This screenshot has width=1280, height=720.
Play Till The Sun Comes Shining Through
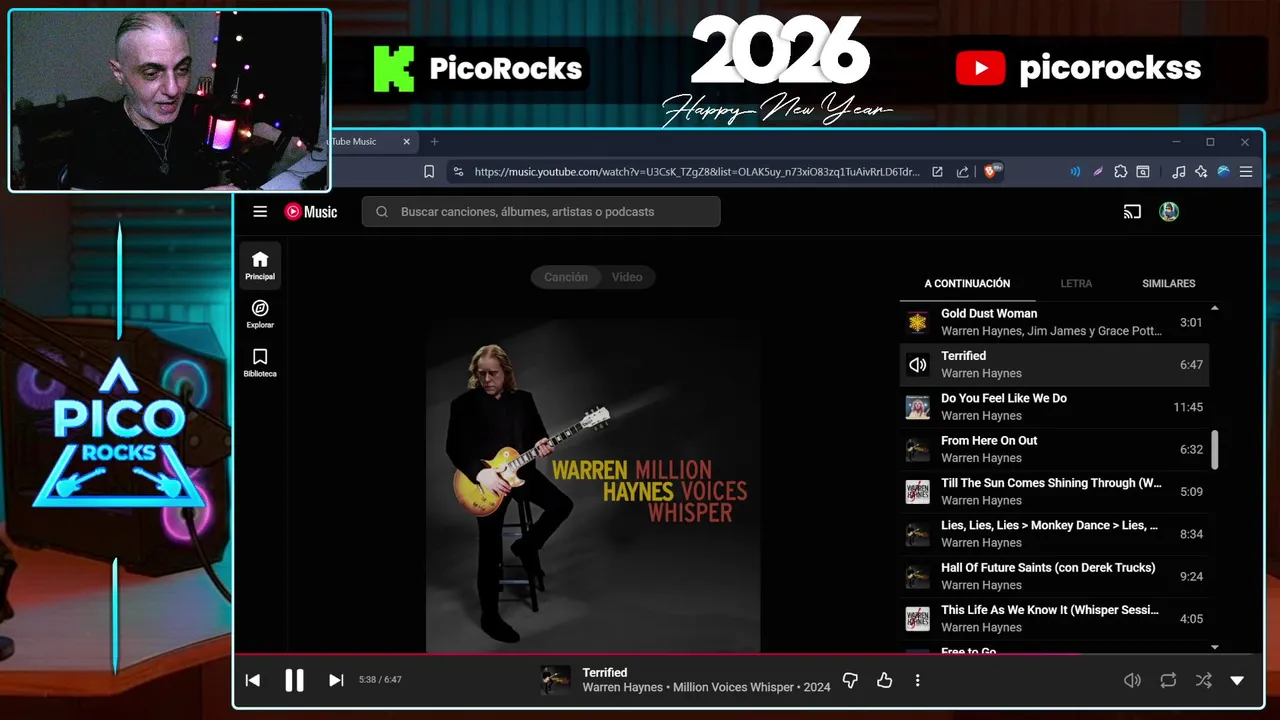point(1054,492)
